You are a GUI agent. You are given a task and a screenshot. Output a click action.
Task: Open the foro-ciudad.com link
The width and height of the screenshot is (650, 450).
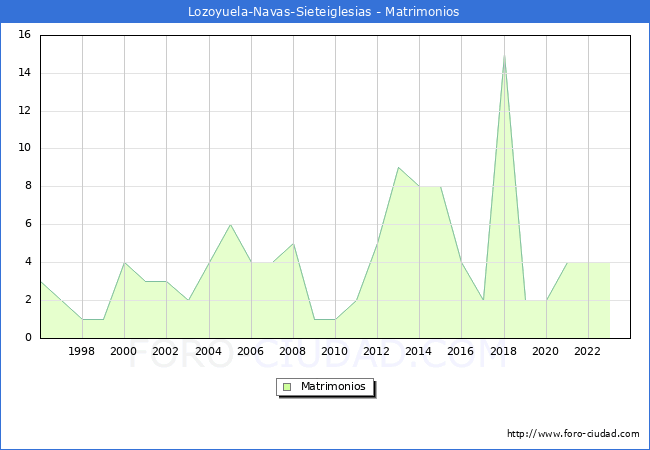pyautogui.click(x=573, y=434)
